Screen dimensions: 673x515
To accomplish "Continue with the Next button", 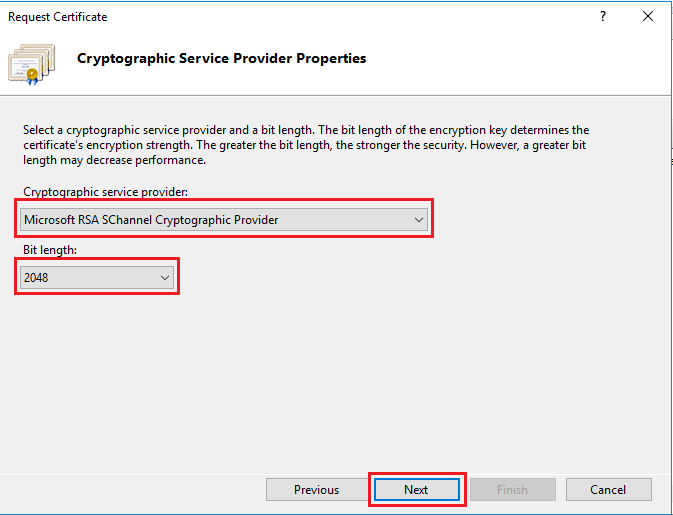I will pyautogui.click(x=416, y=490).
